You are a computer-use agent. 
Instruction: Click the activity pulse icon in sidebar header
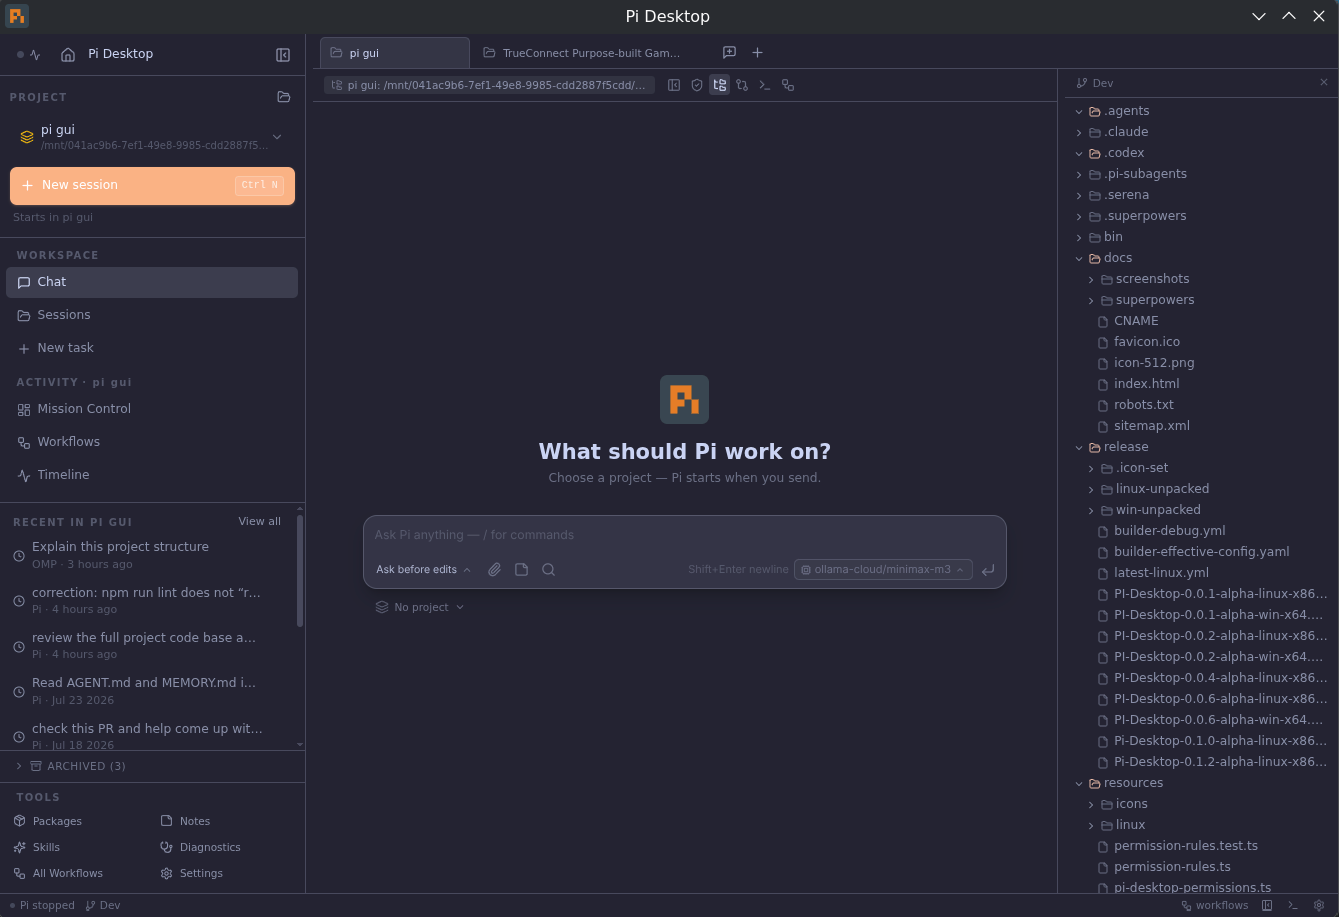pos(35,55)
